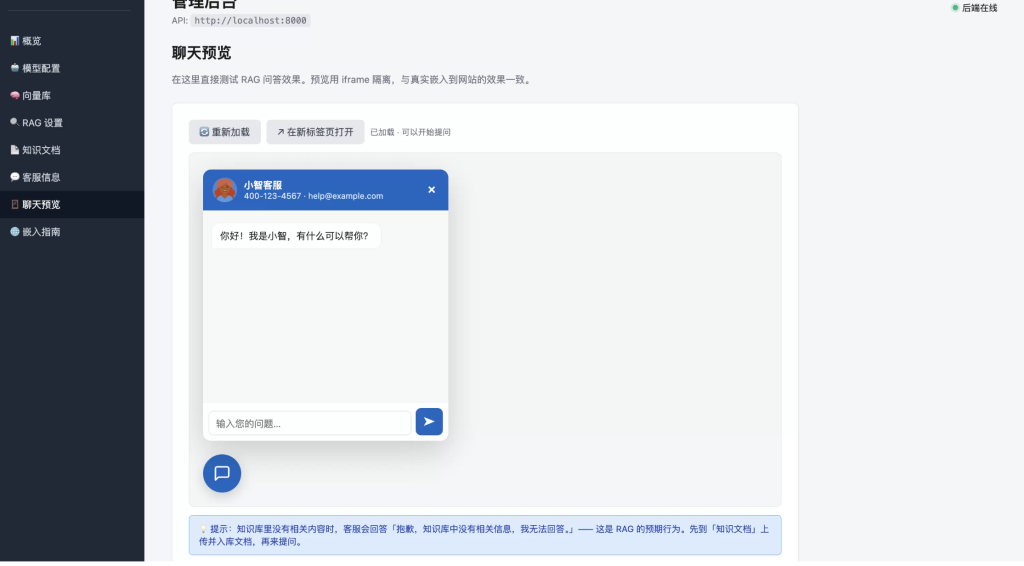Click the 概览 bar chart icon
The width and height of the screenshot is (1024, 566).
14,40
